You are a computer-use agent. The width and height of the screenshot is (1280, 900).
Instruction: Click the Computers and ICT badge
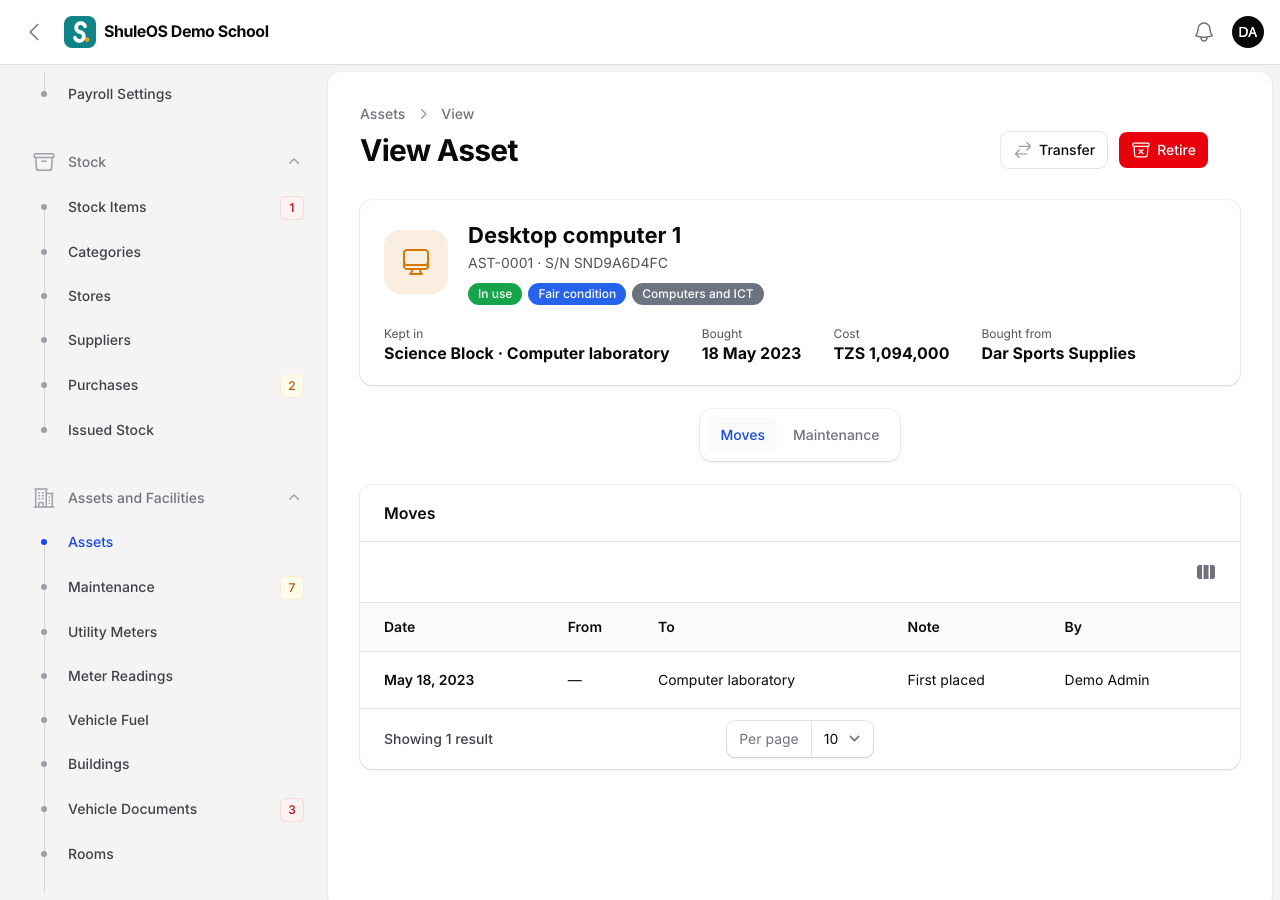pyautogui.click(x=698, y=294)
